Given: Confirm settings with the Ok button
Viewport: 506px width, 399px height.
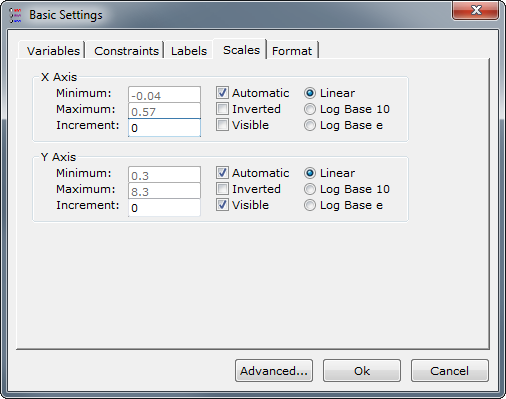Looking at the screenshot, I should coord(362,370).
